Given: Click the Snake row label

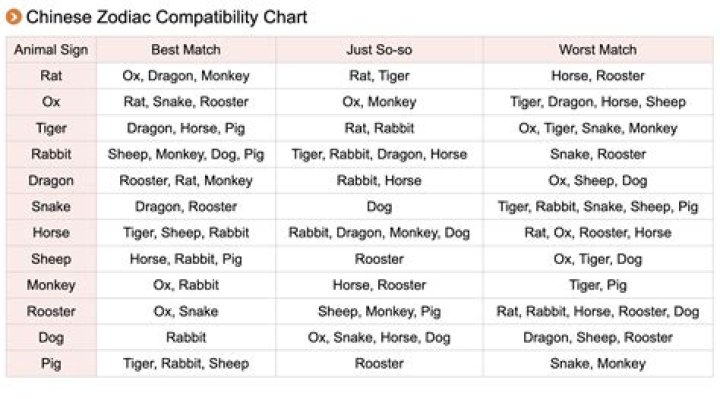Looking at the screenshot, I should coord(51,207).
